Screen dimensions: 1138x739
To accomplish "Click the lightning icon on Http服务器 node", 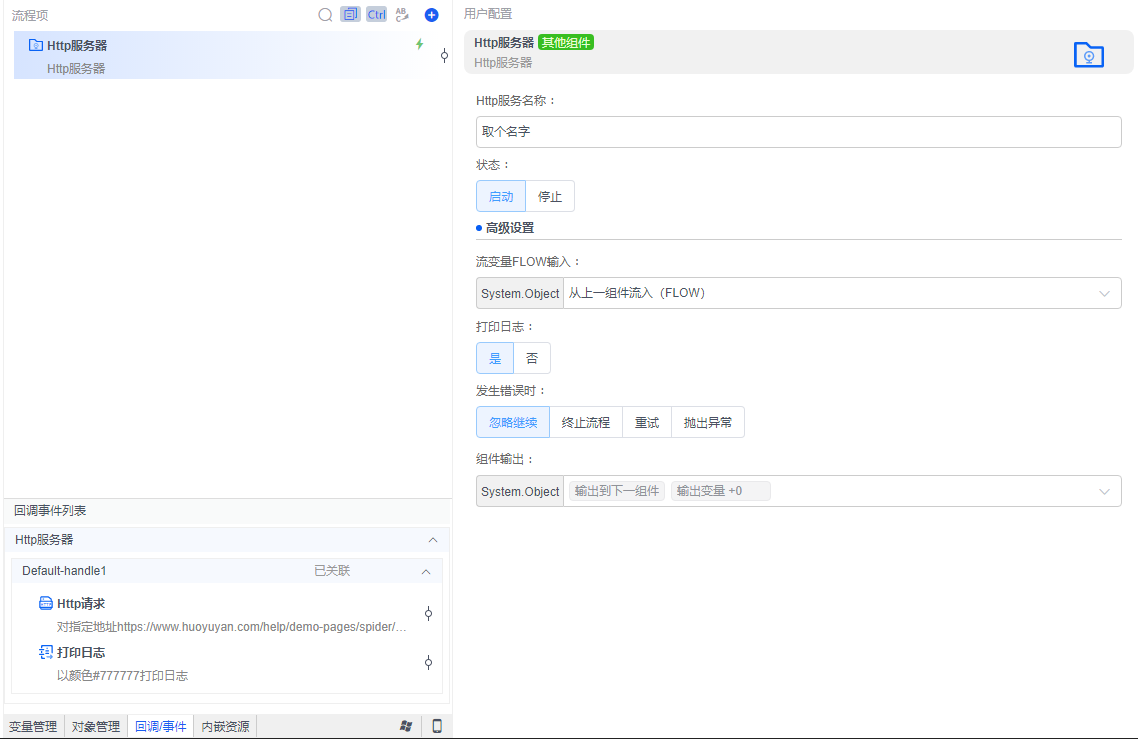I will (x=421, y=45).
